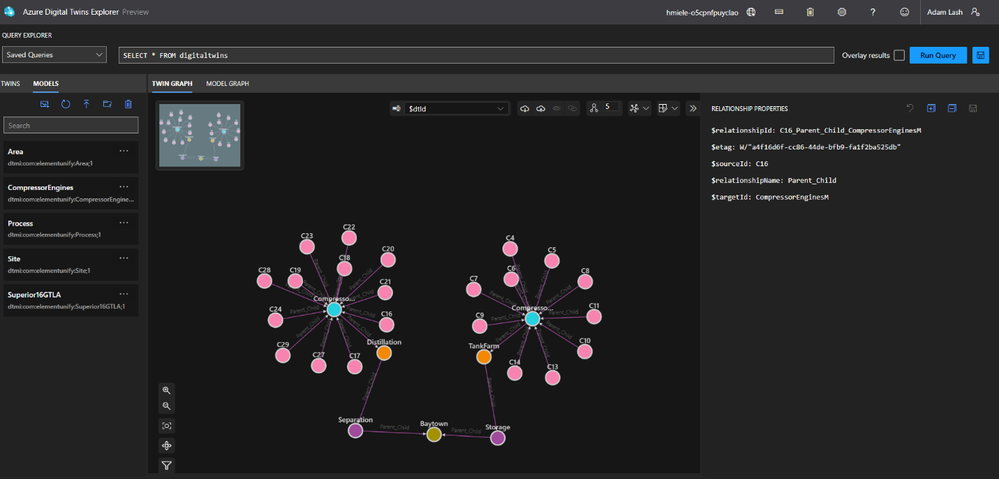
Task: Click the query text input field
Action: 476,55
